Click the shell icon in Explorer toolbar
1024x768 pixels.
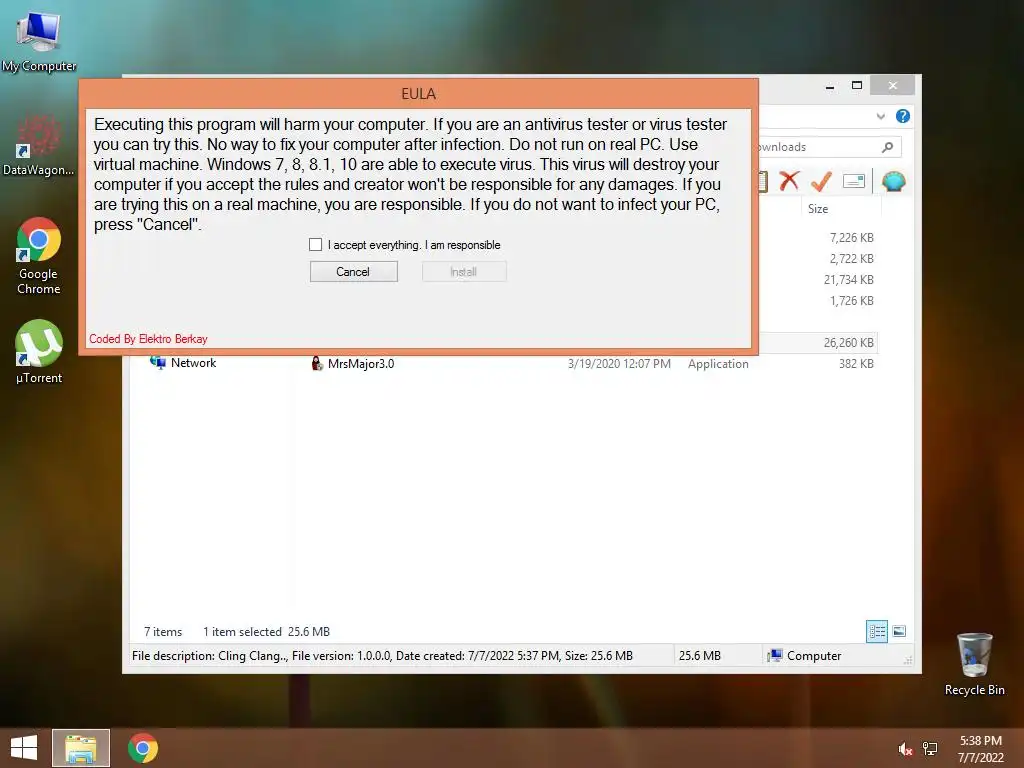point(893,181)
